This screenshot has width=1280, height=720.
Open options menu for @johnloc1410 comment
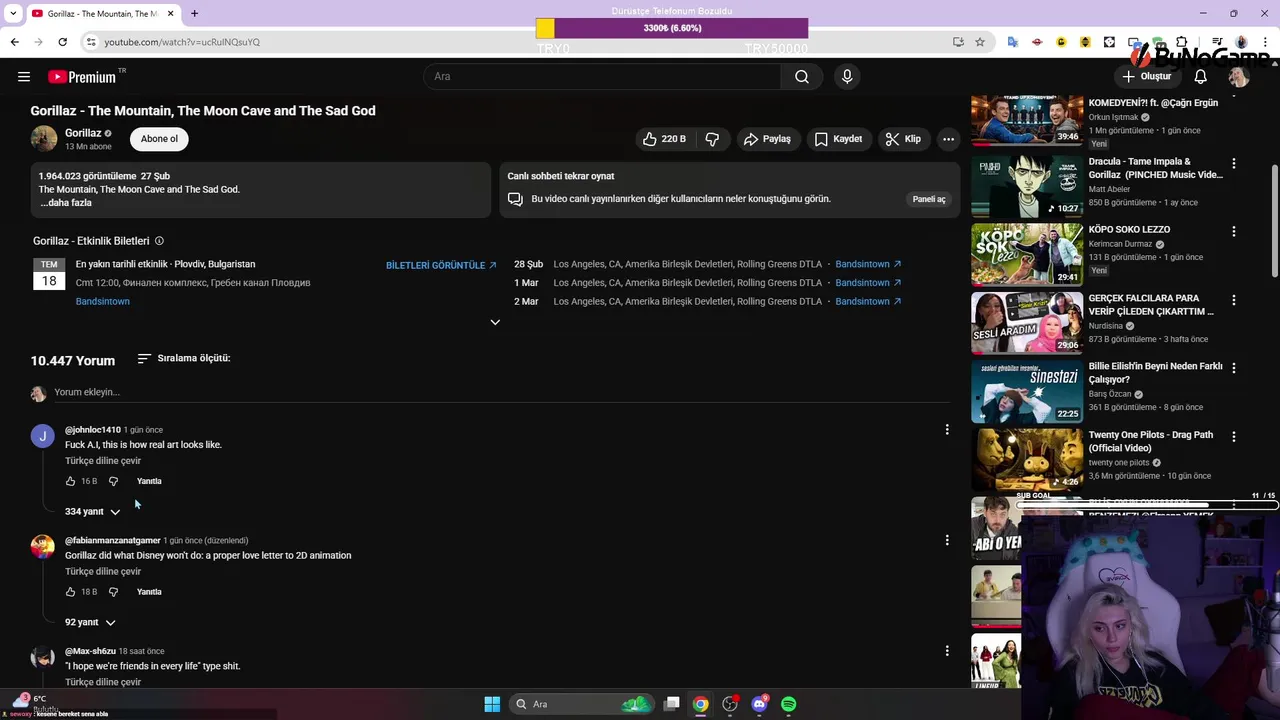(947, 430)
